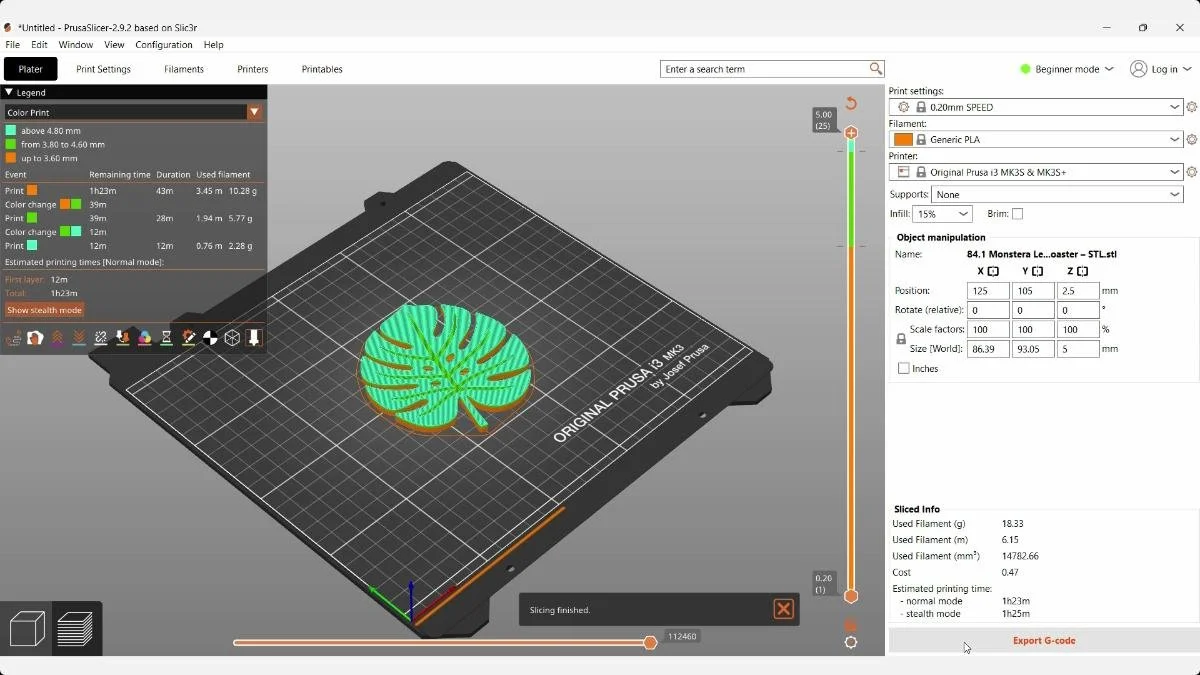This screenshot has height=675, width=1200.
Task: Toggle Travel moves visibility icon in legend toolbar
Action: [x=13, y=338]
